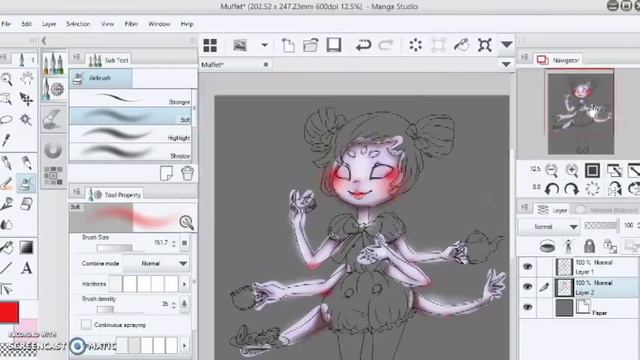
Task: Open the Combine mode dropdown
Action: 156,264
